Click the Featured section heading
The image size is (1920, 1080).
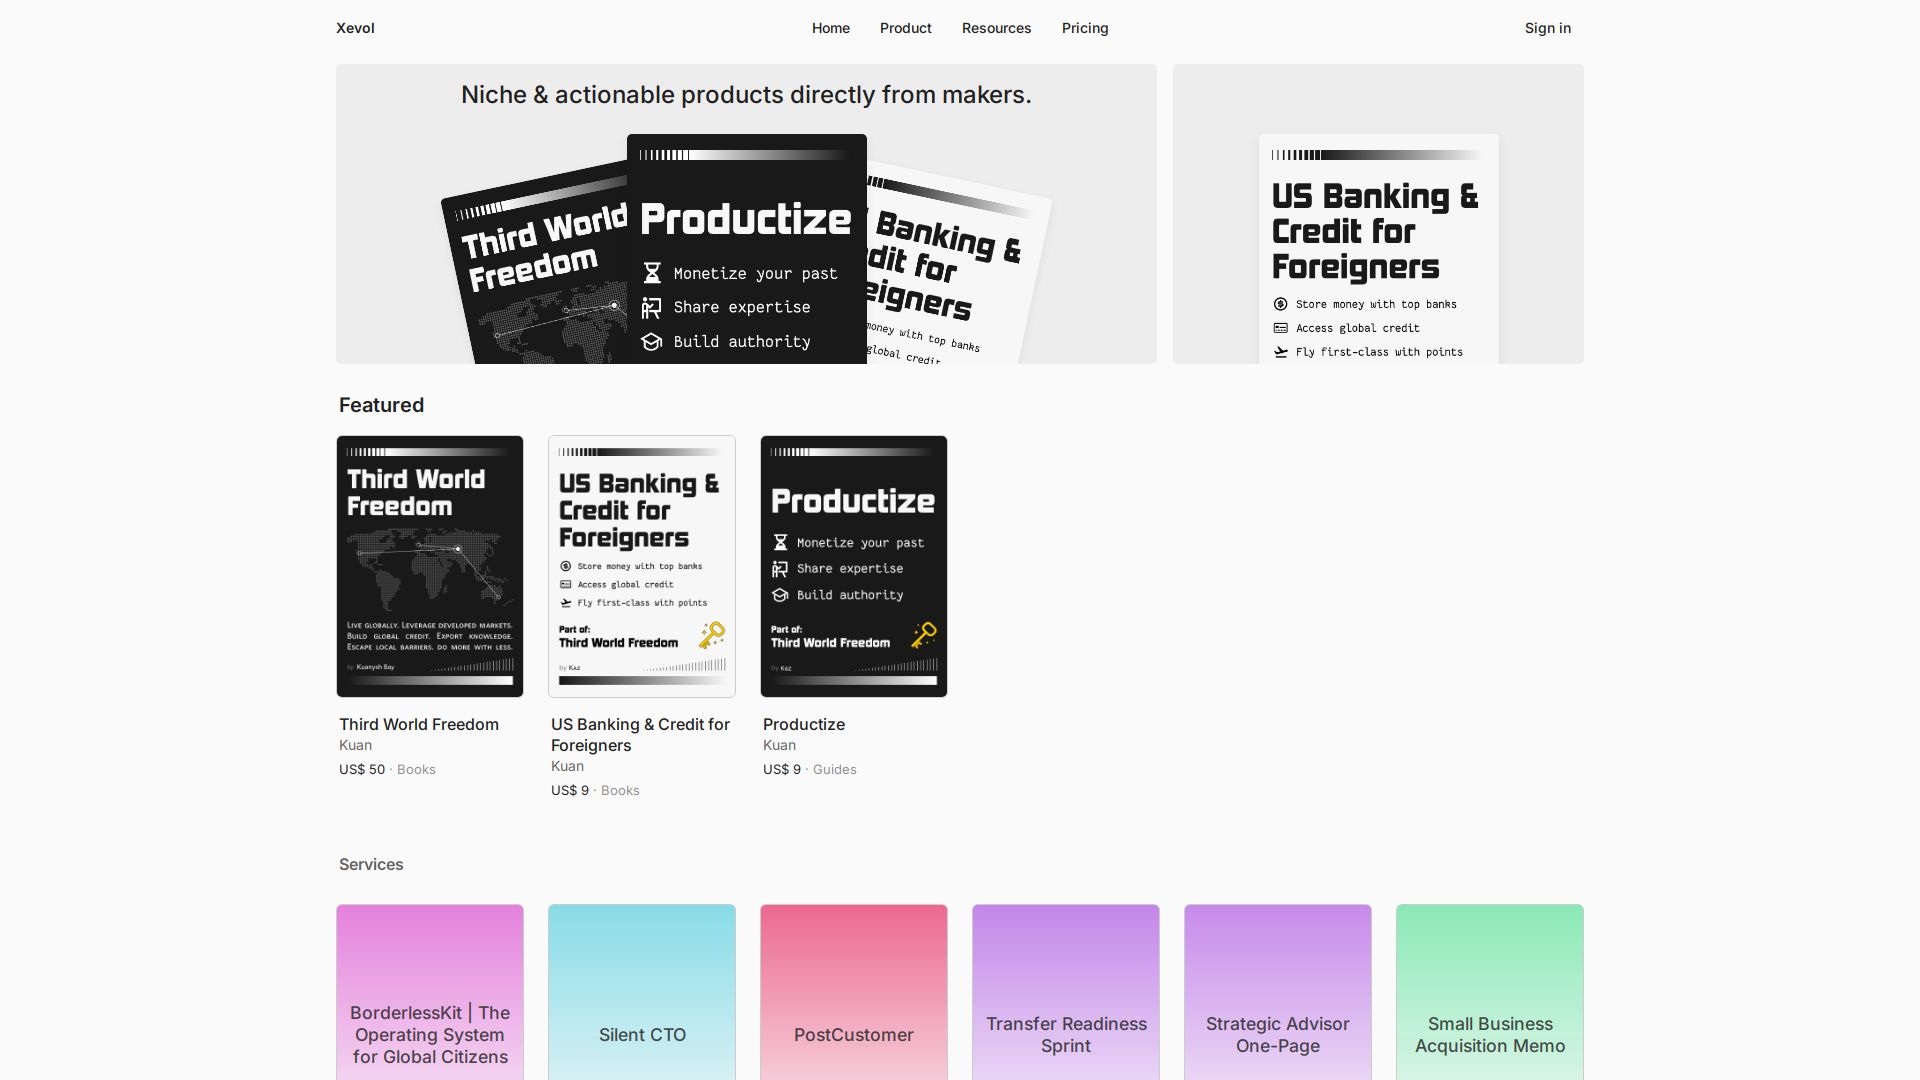point(381,405)
